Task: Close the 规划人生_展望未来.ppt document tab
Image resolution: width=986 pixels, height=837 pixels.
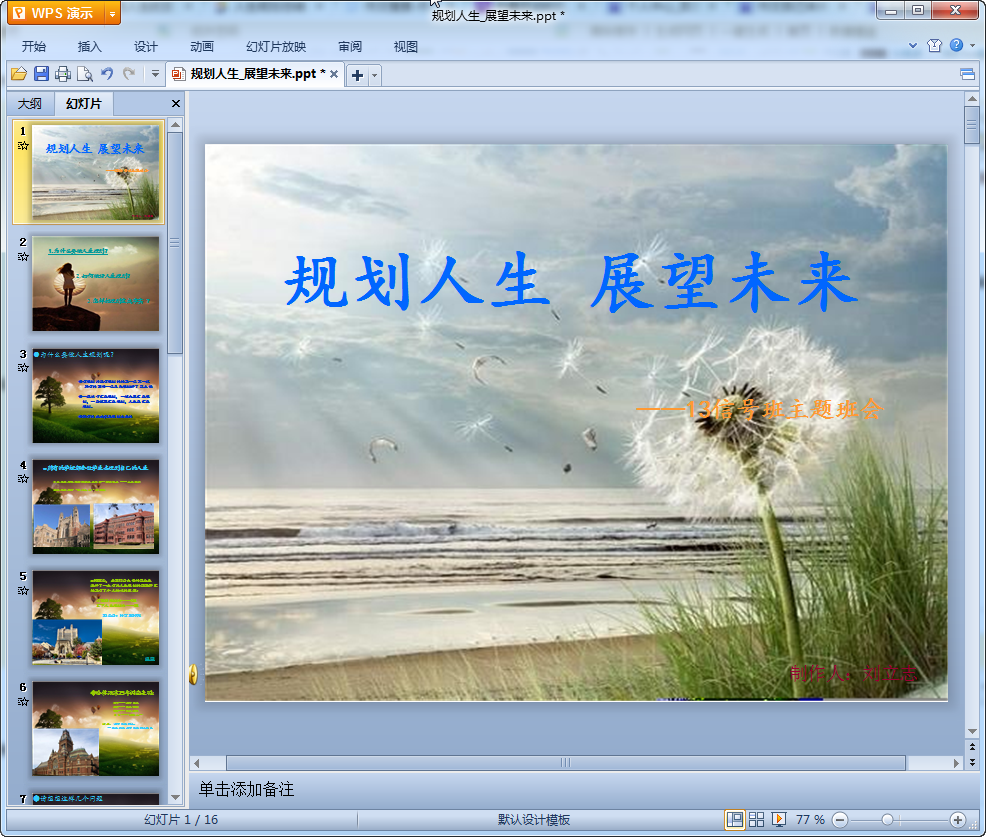Action: click(x=334, y=74)
